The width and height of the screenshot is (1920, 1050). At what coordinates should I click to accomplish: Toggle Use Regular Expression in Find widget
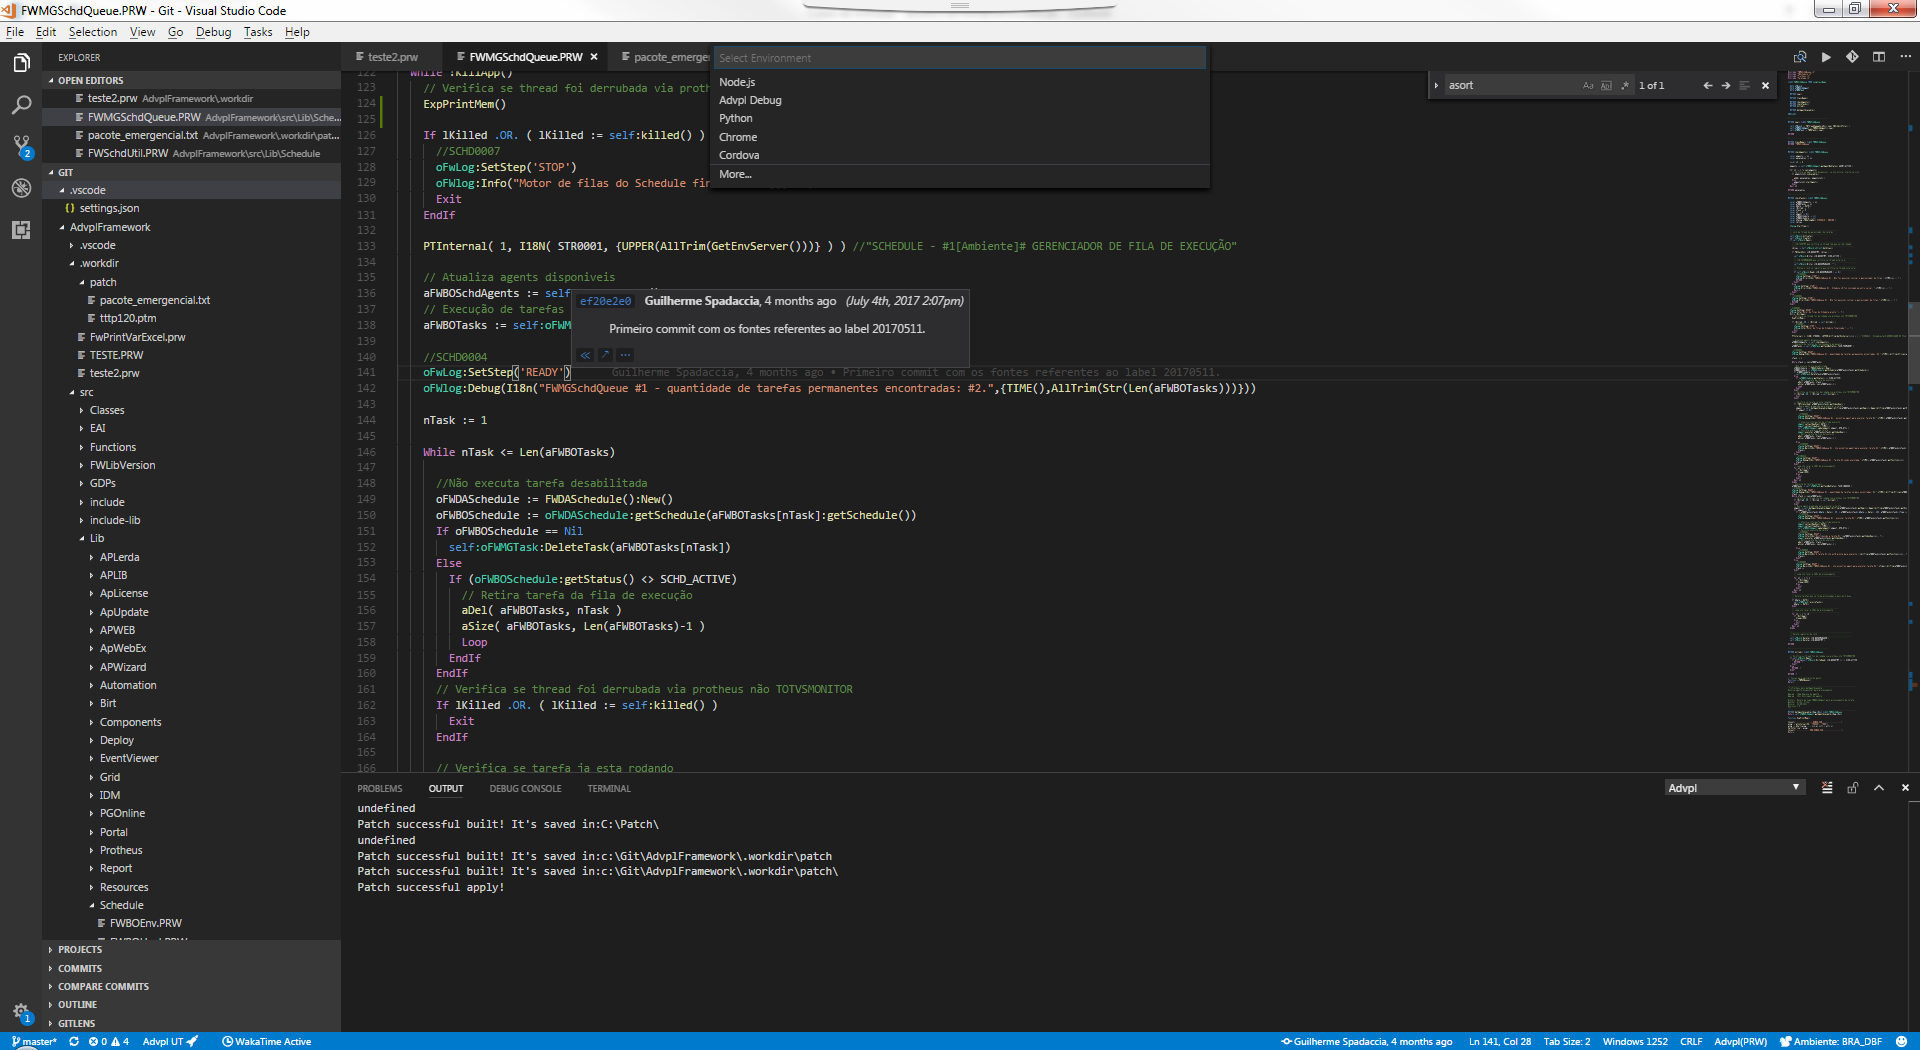pyautogui.click(x=1625, y=86)
